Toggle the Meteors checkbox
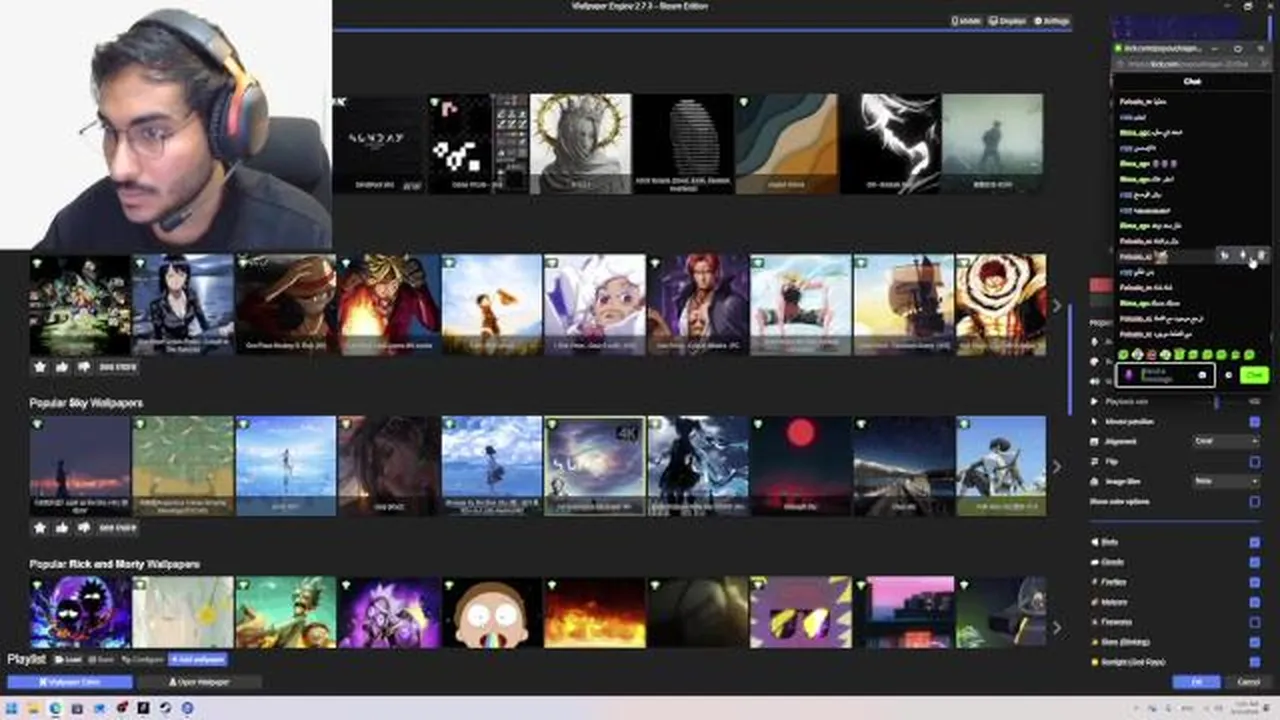 pos(1255,602)
